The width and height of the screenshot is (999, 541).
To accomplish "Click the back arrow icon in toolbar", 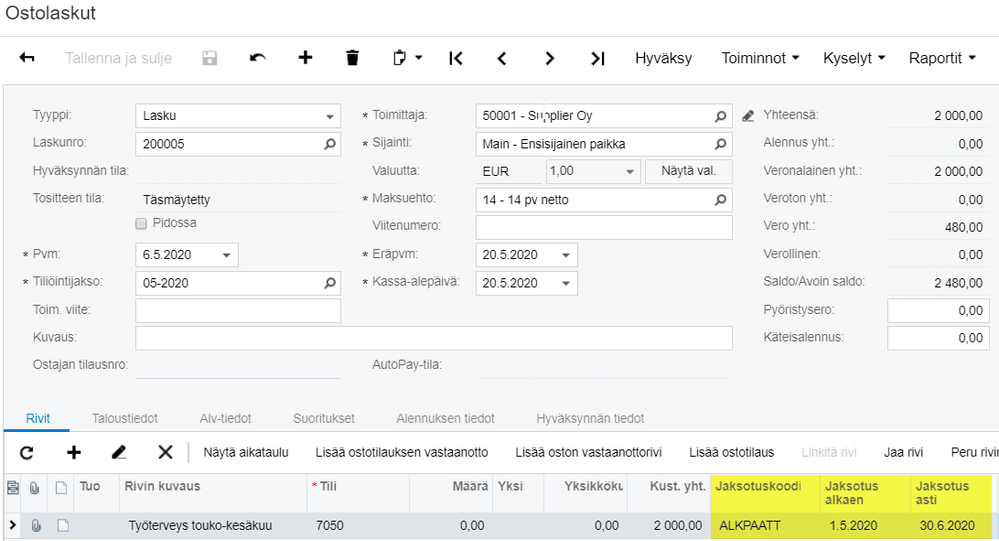I will [x=27, y=58].
